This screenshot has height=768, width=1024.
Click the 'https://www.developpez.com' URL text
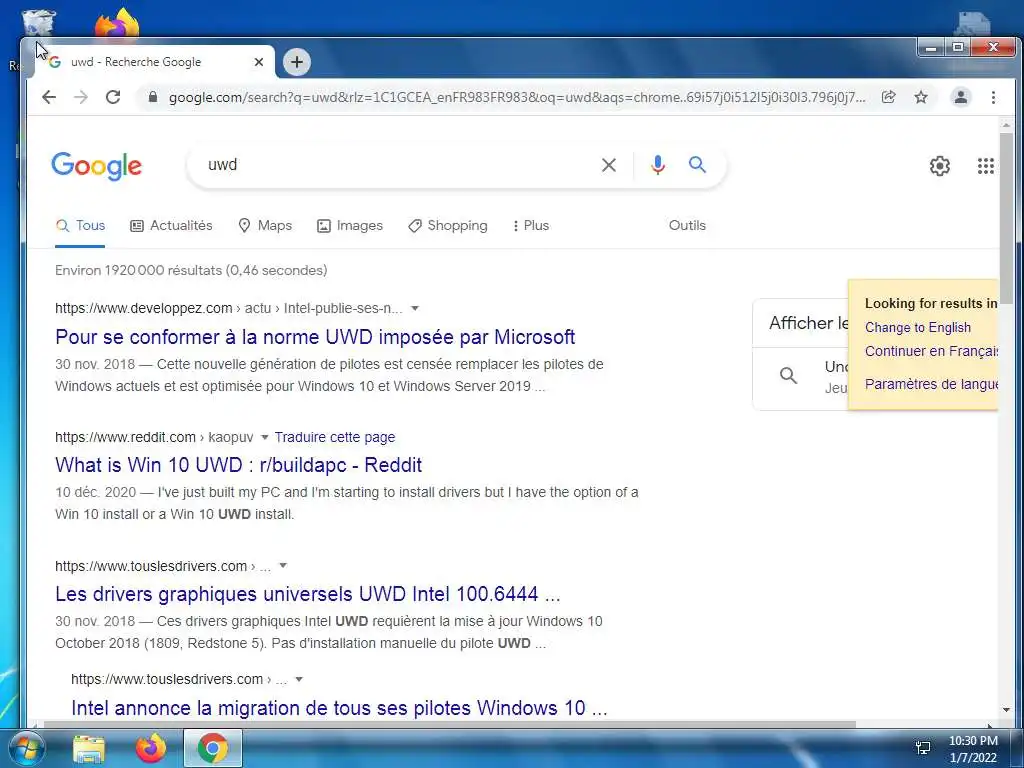click(x=144, y=308)
